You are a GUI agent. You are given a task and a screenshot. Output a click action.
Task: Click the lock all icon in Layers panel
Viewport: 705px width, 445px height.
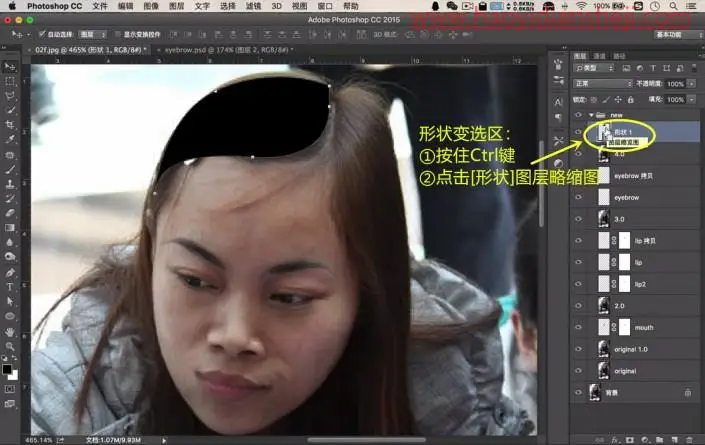631,99
